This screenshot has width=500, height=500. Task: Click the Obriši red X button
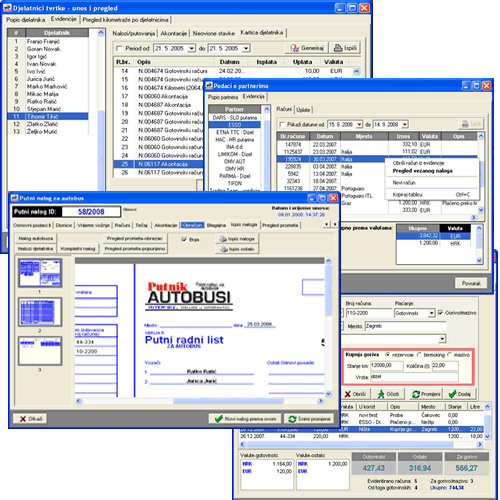click(355, 394)
